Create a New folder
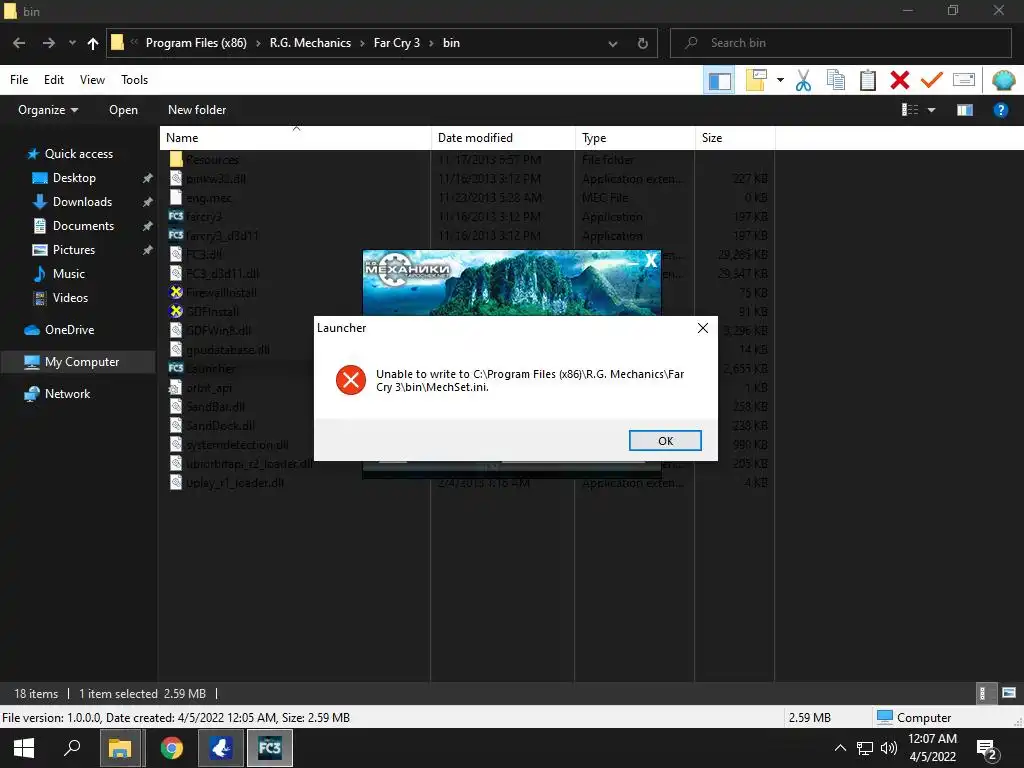 point(197,110)
